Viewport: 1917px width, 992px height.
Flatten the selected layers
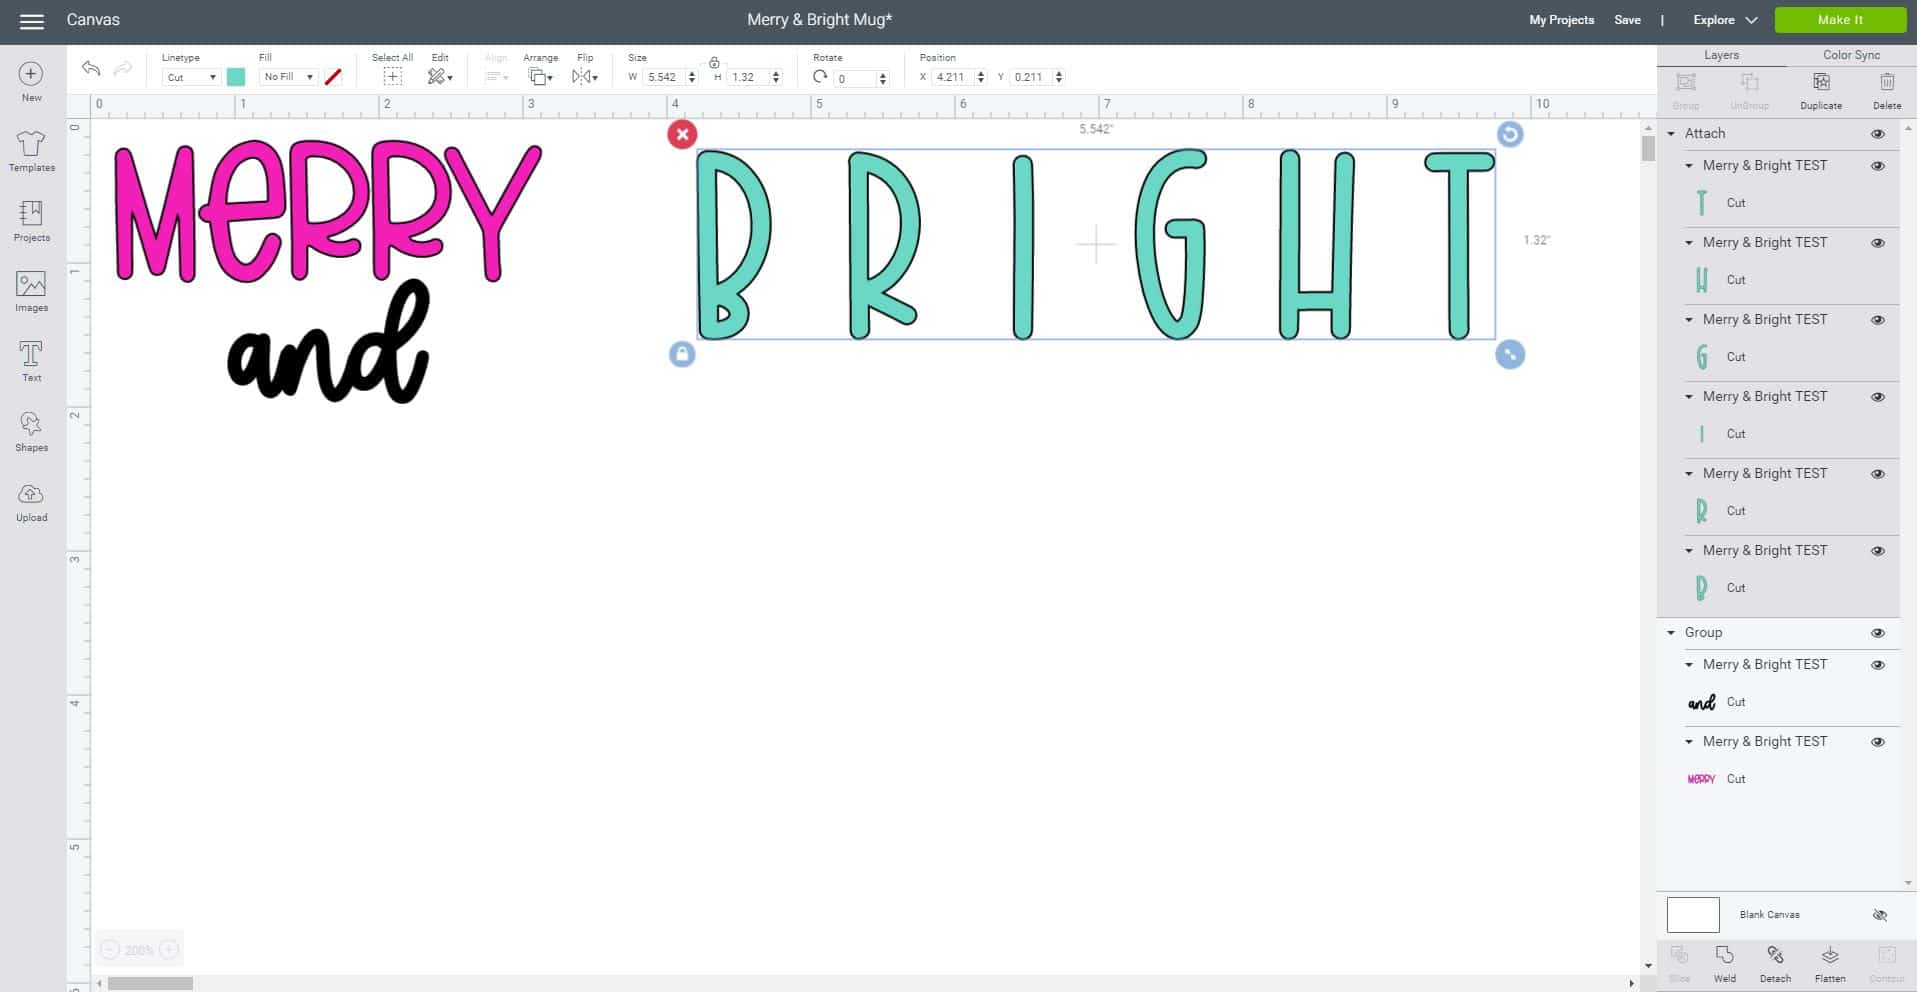point(1830,964)
